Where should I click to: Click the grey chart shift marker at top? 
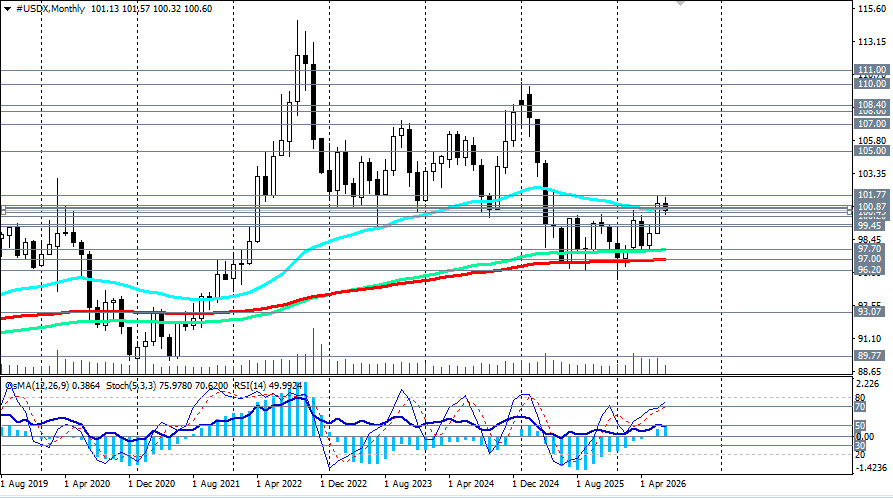(x=680, y=3)
